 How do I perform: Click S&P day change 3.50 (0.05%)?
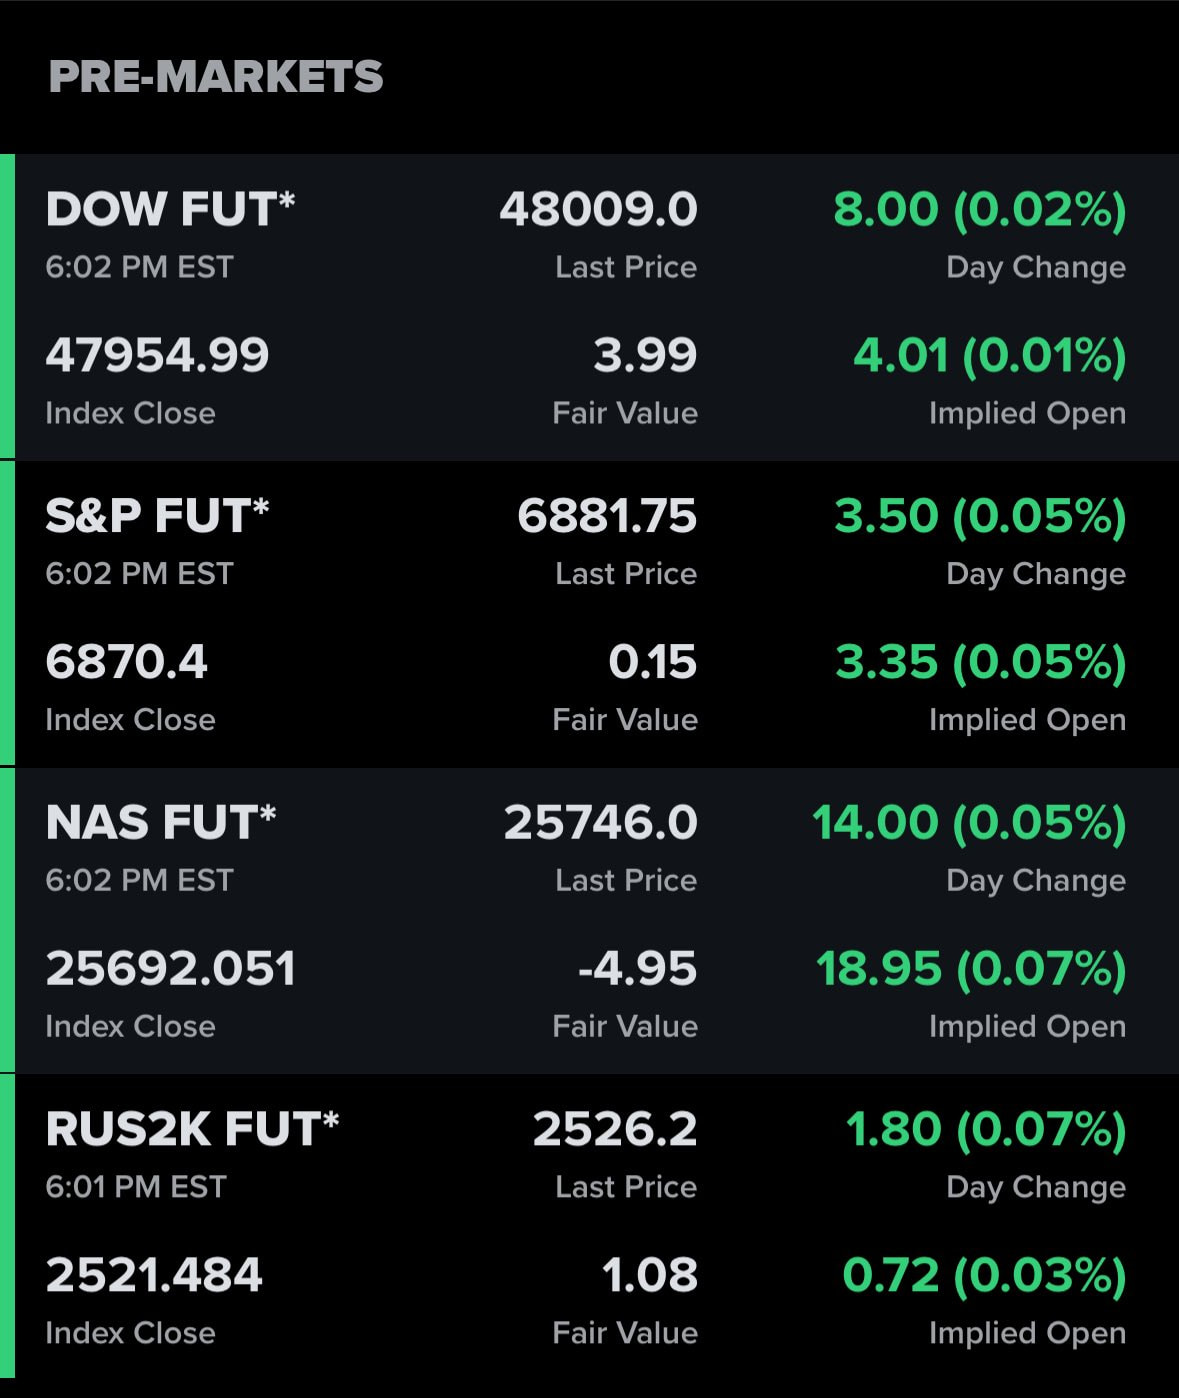point(980,516)
